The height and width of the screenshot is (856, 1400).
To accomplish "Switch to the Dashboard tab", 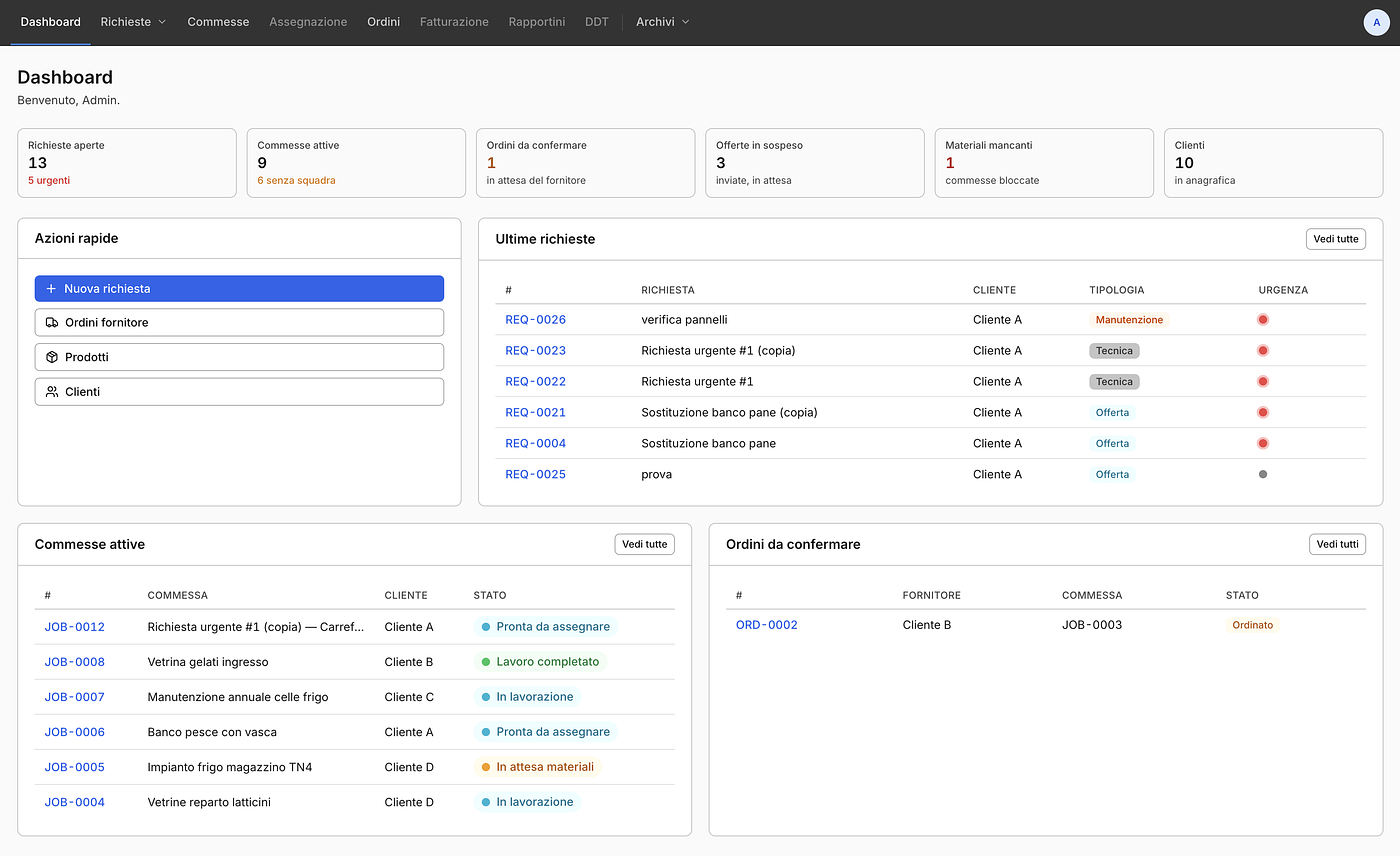I will point(51,22).
